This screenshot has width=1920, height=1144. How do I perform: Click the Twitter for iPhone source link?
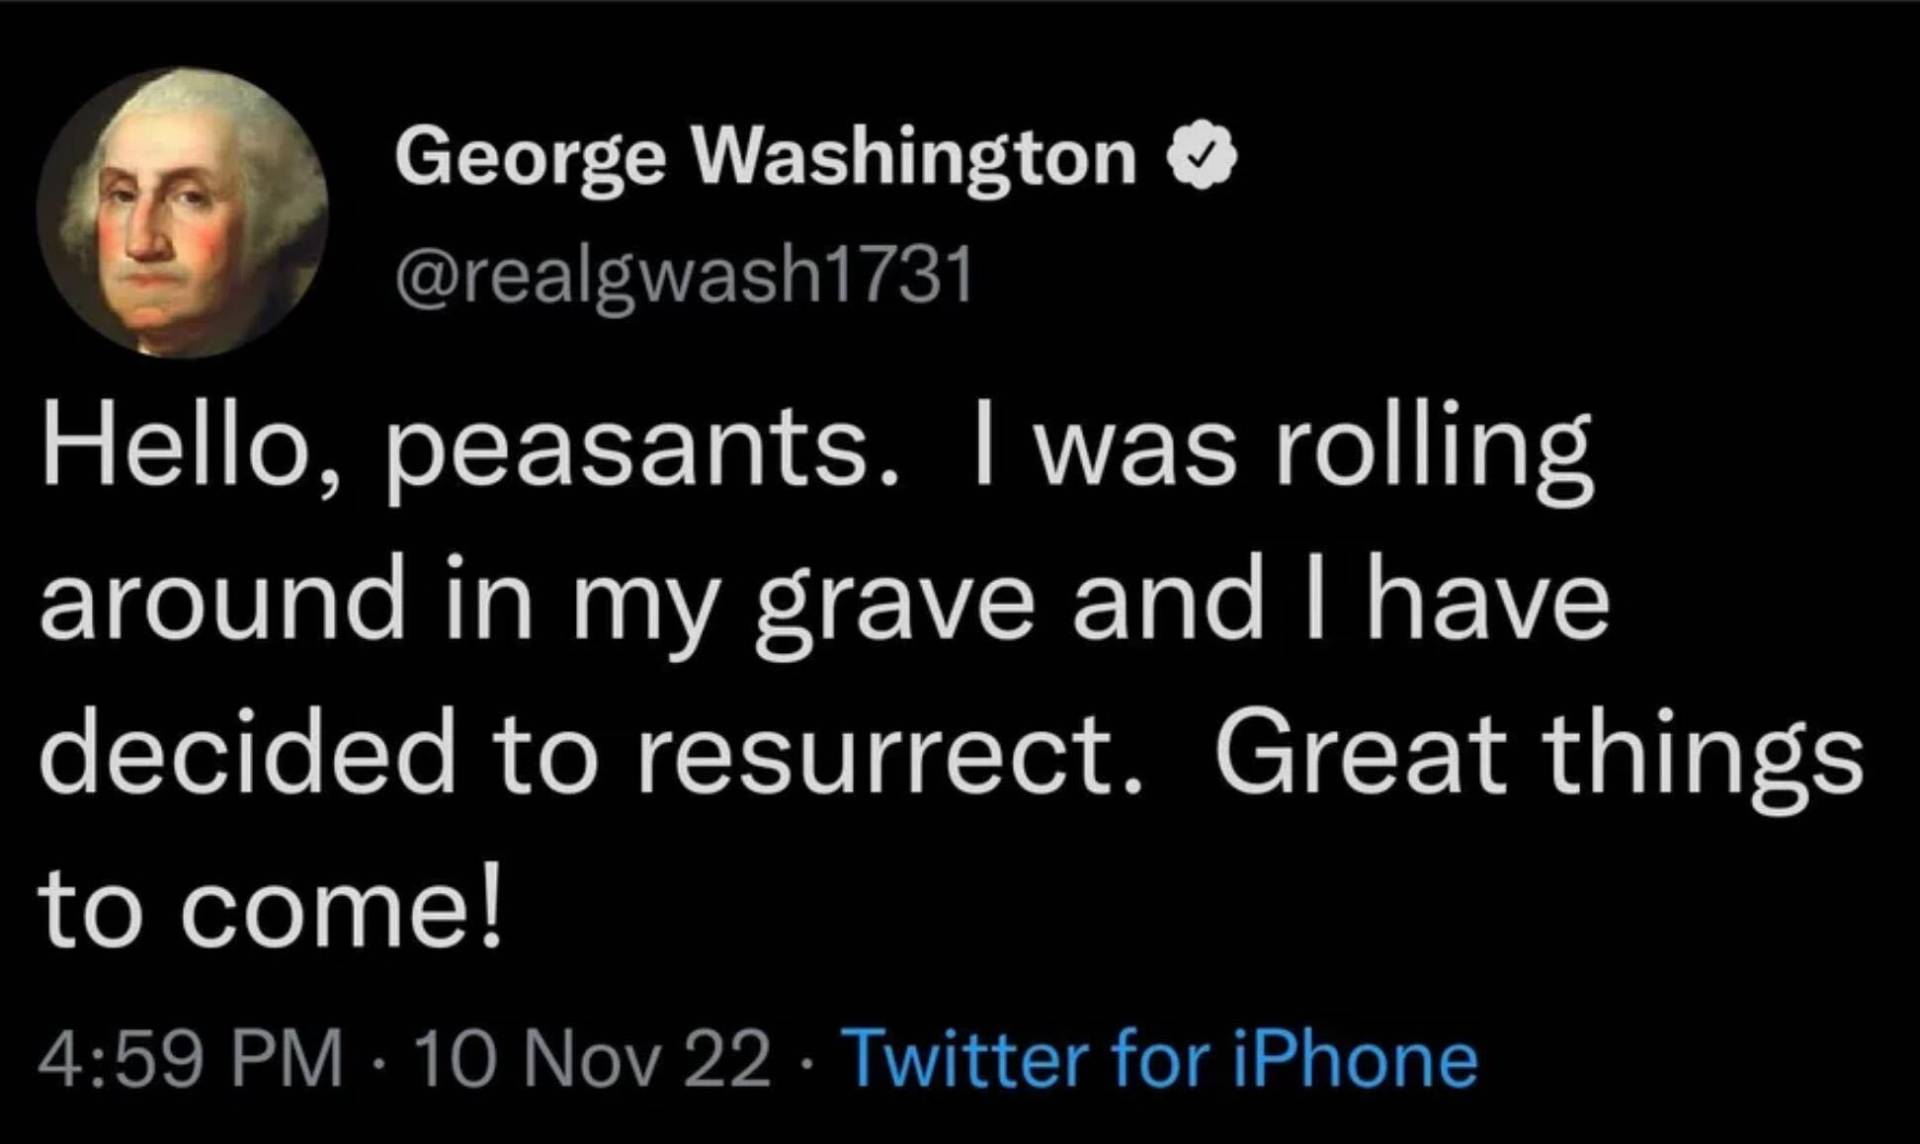(1162, 1059)
